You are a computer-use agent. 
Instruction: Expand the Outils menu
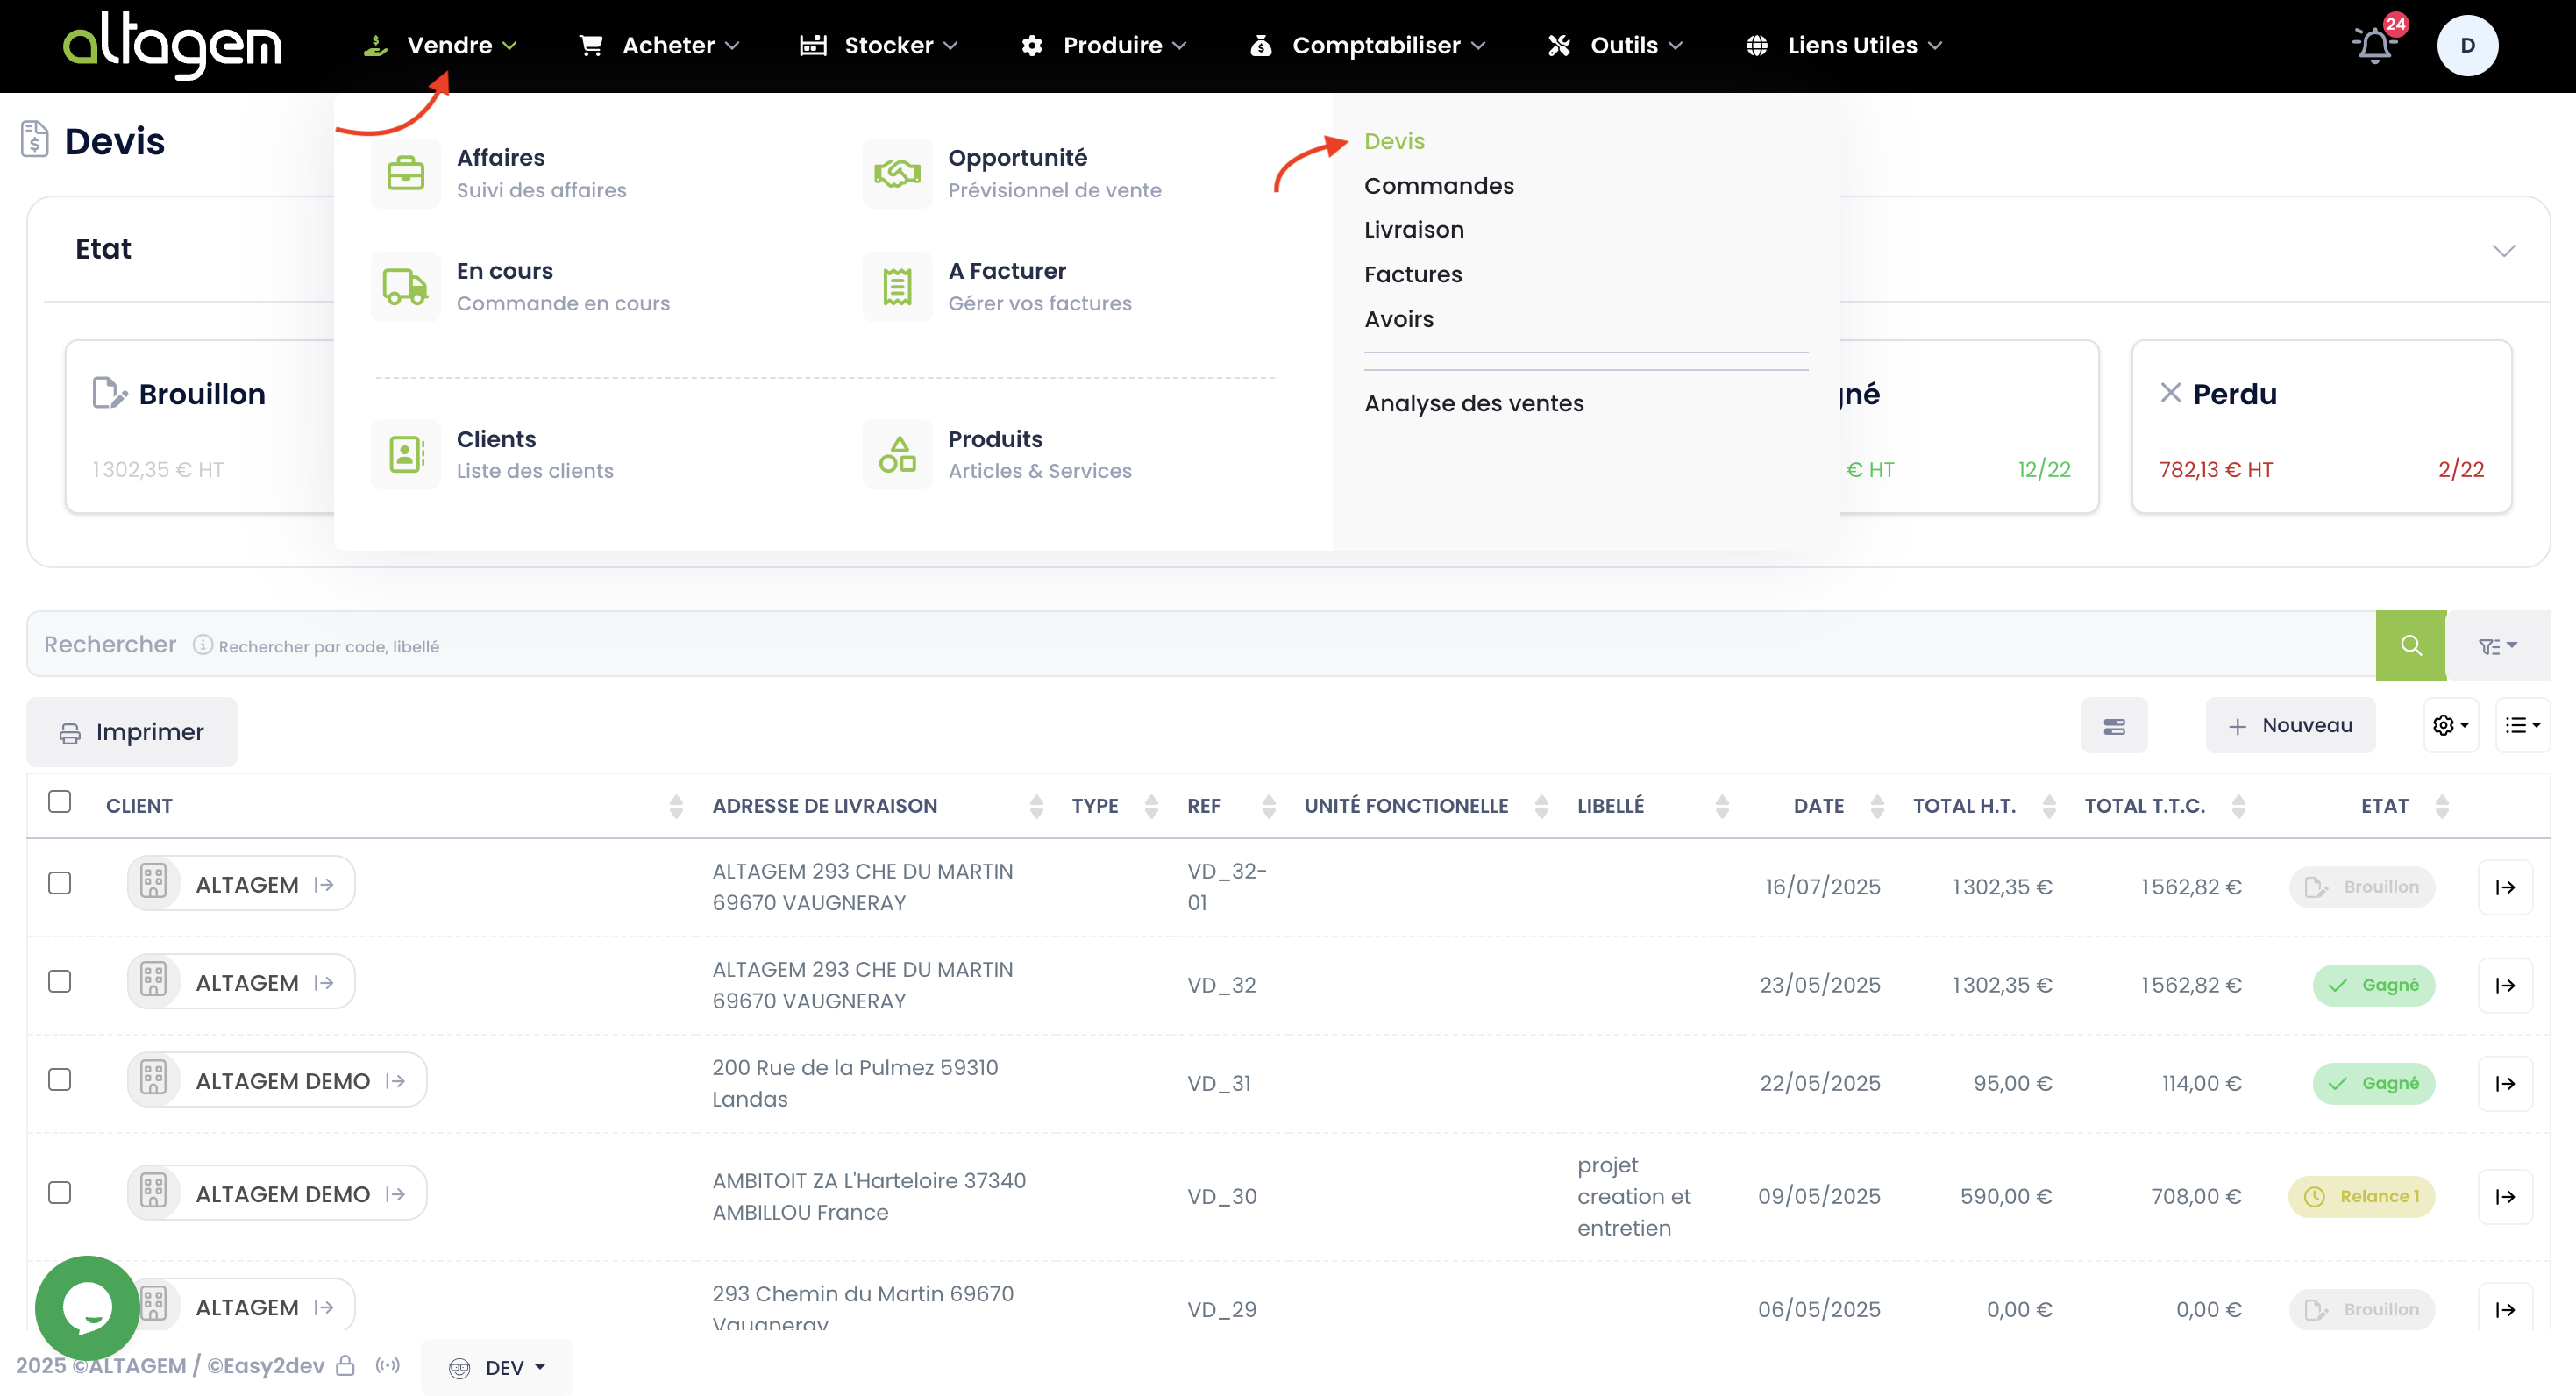click(1615, 45)
